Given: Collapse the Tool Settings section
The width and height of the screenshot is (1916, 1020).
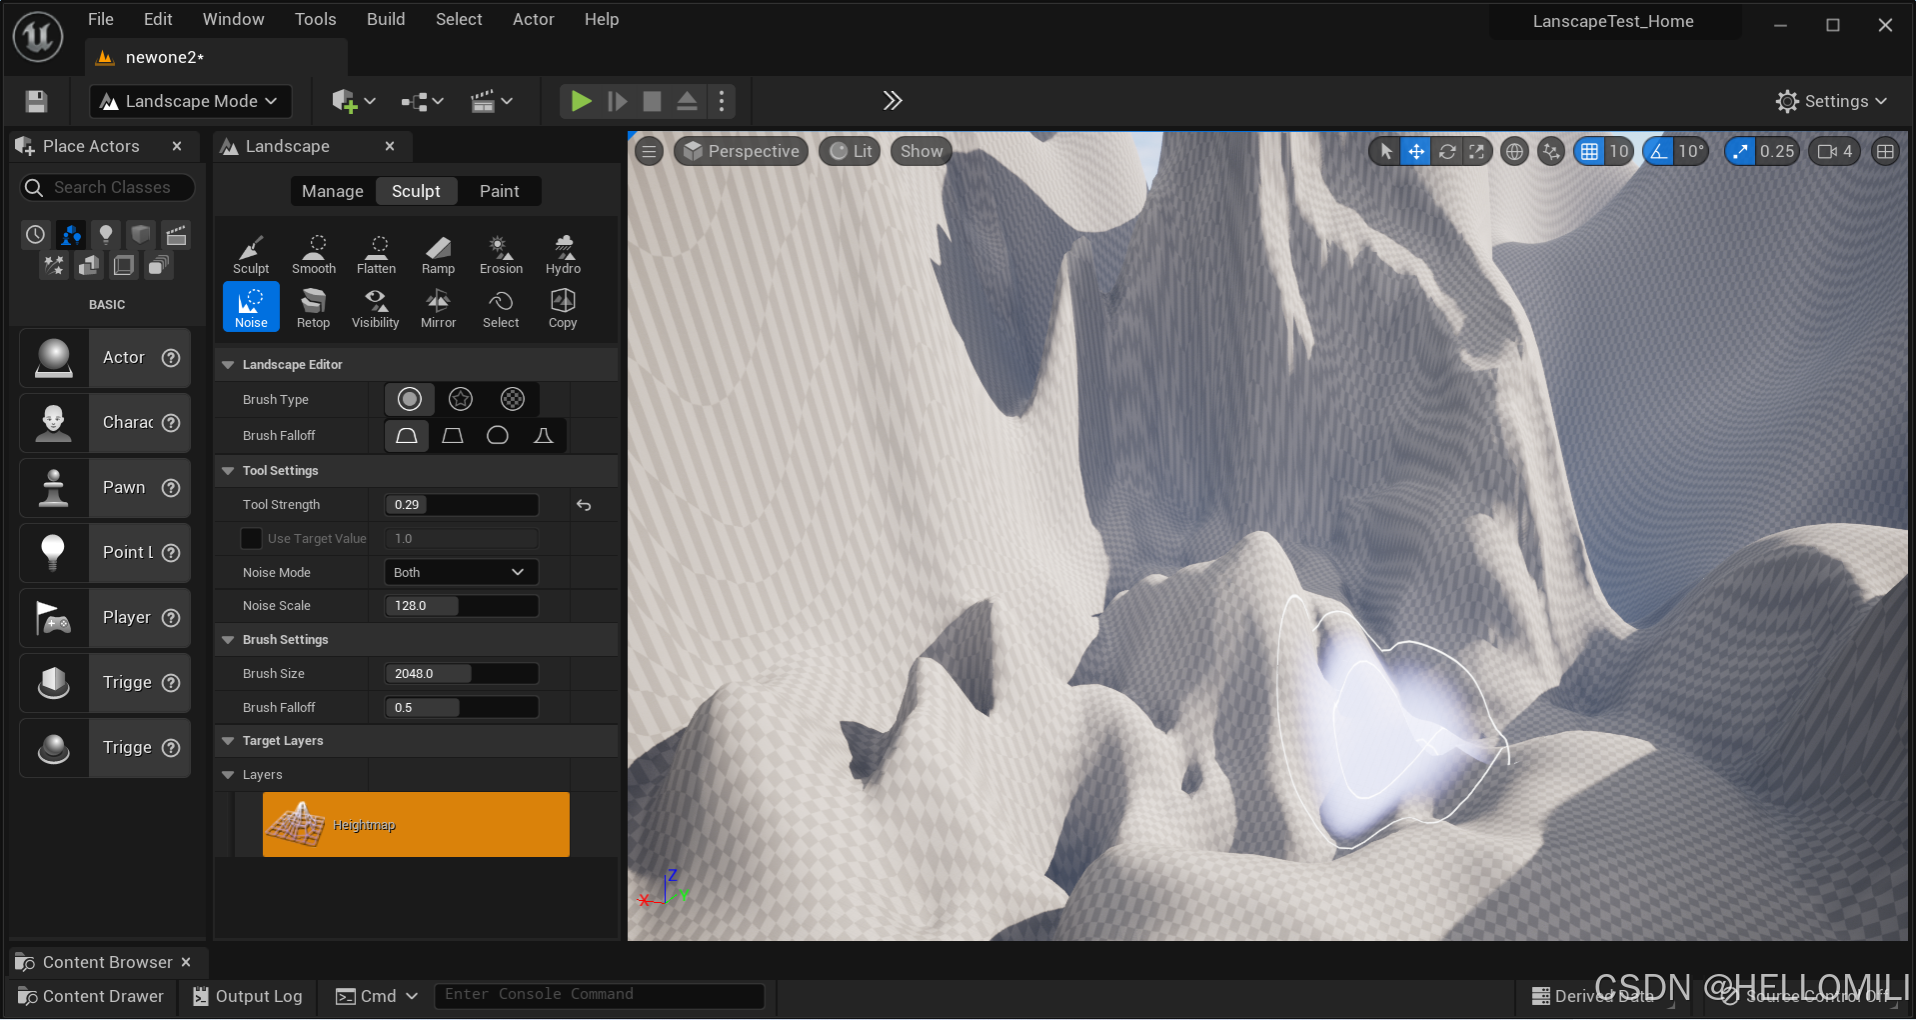Looking at the screenshot, I should (228, 471).
